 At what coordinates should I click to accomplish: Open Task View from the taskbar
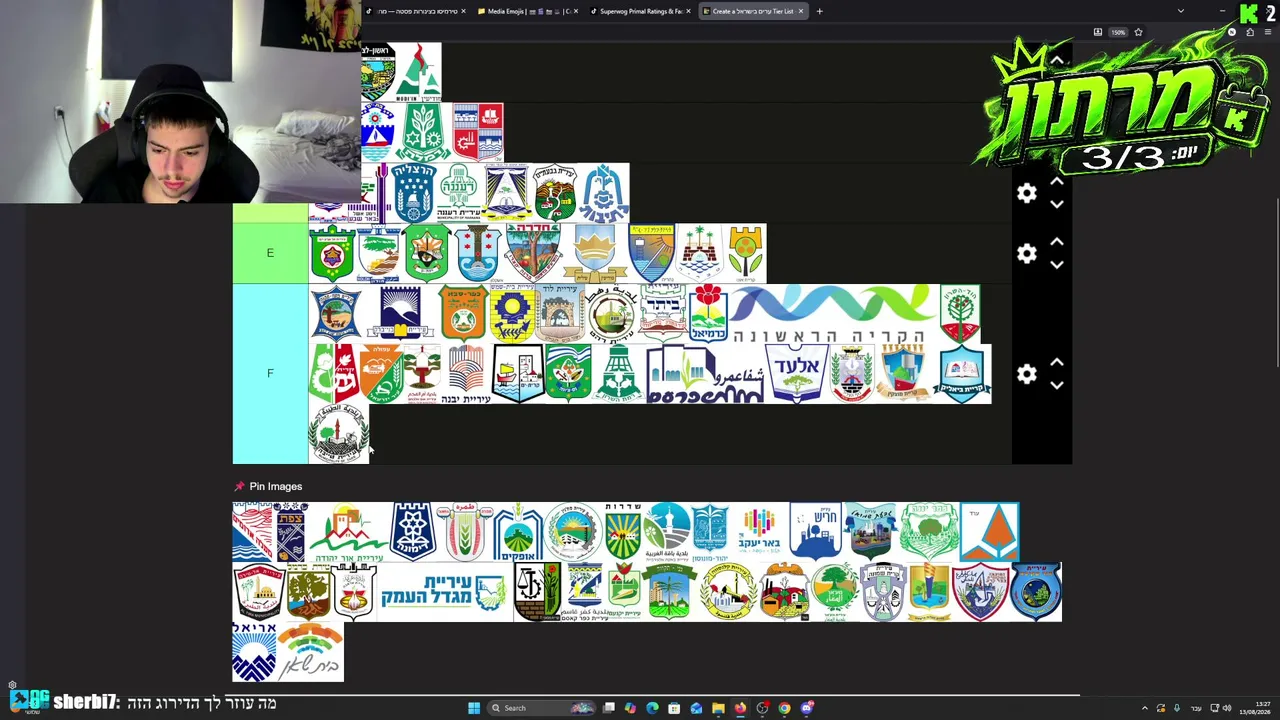point(608,708)
